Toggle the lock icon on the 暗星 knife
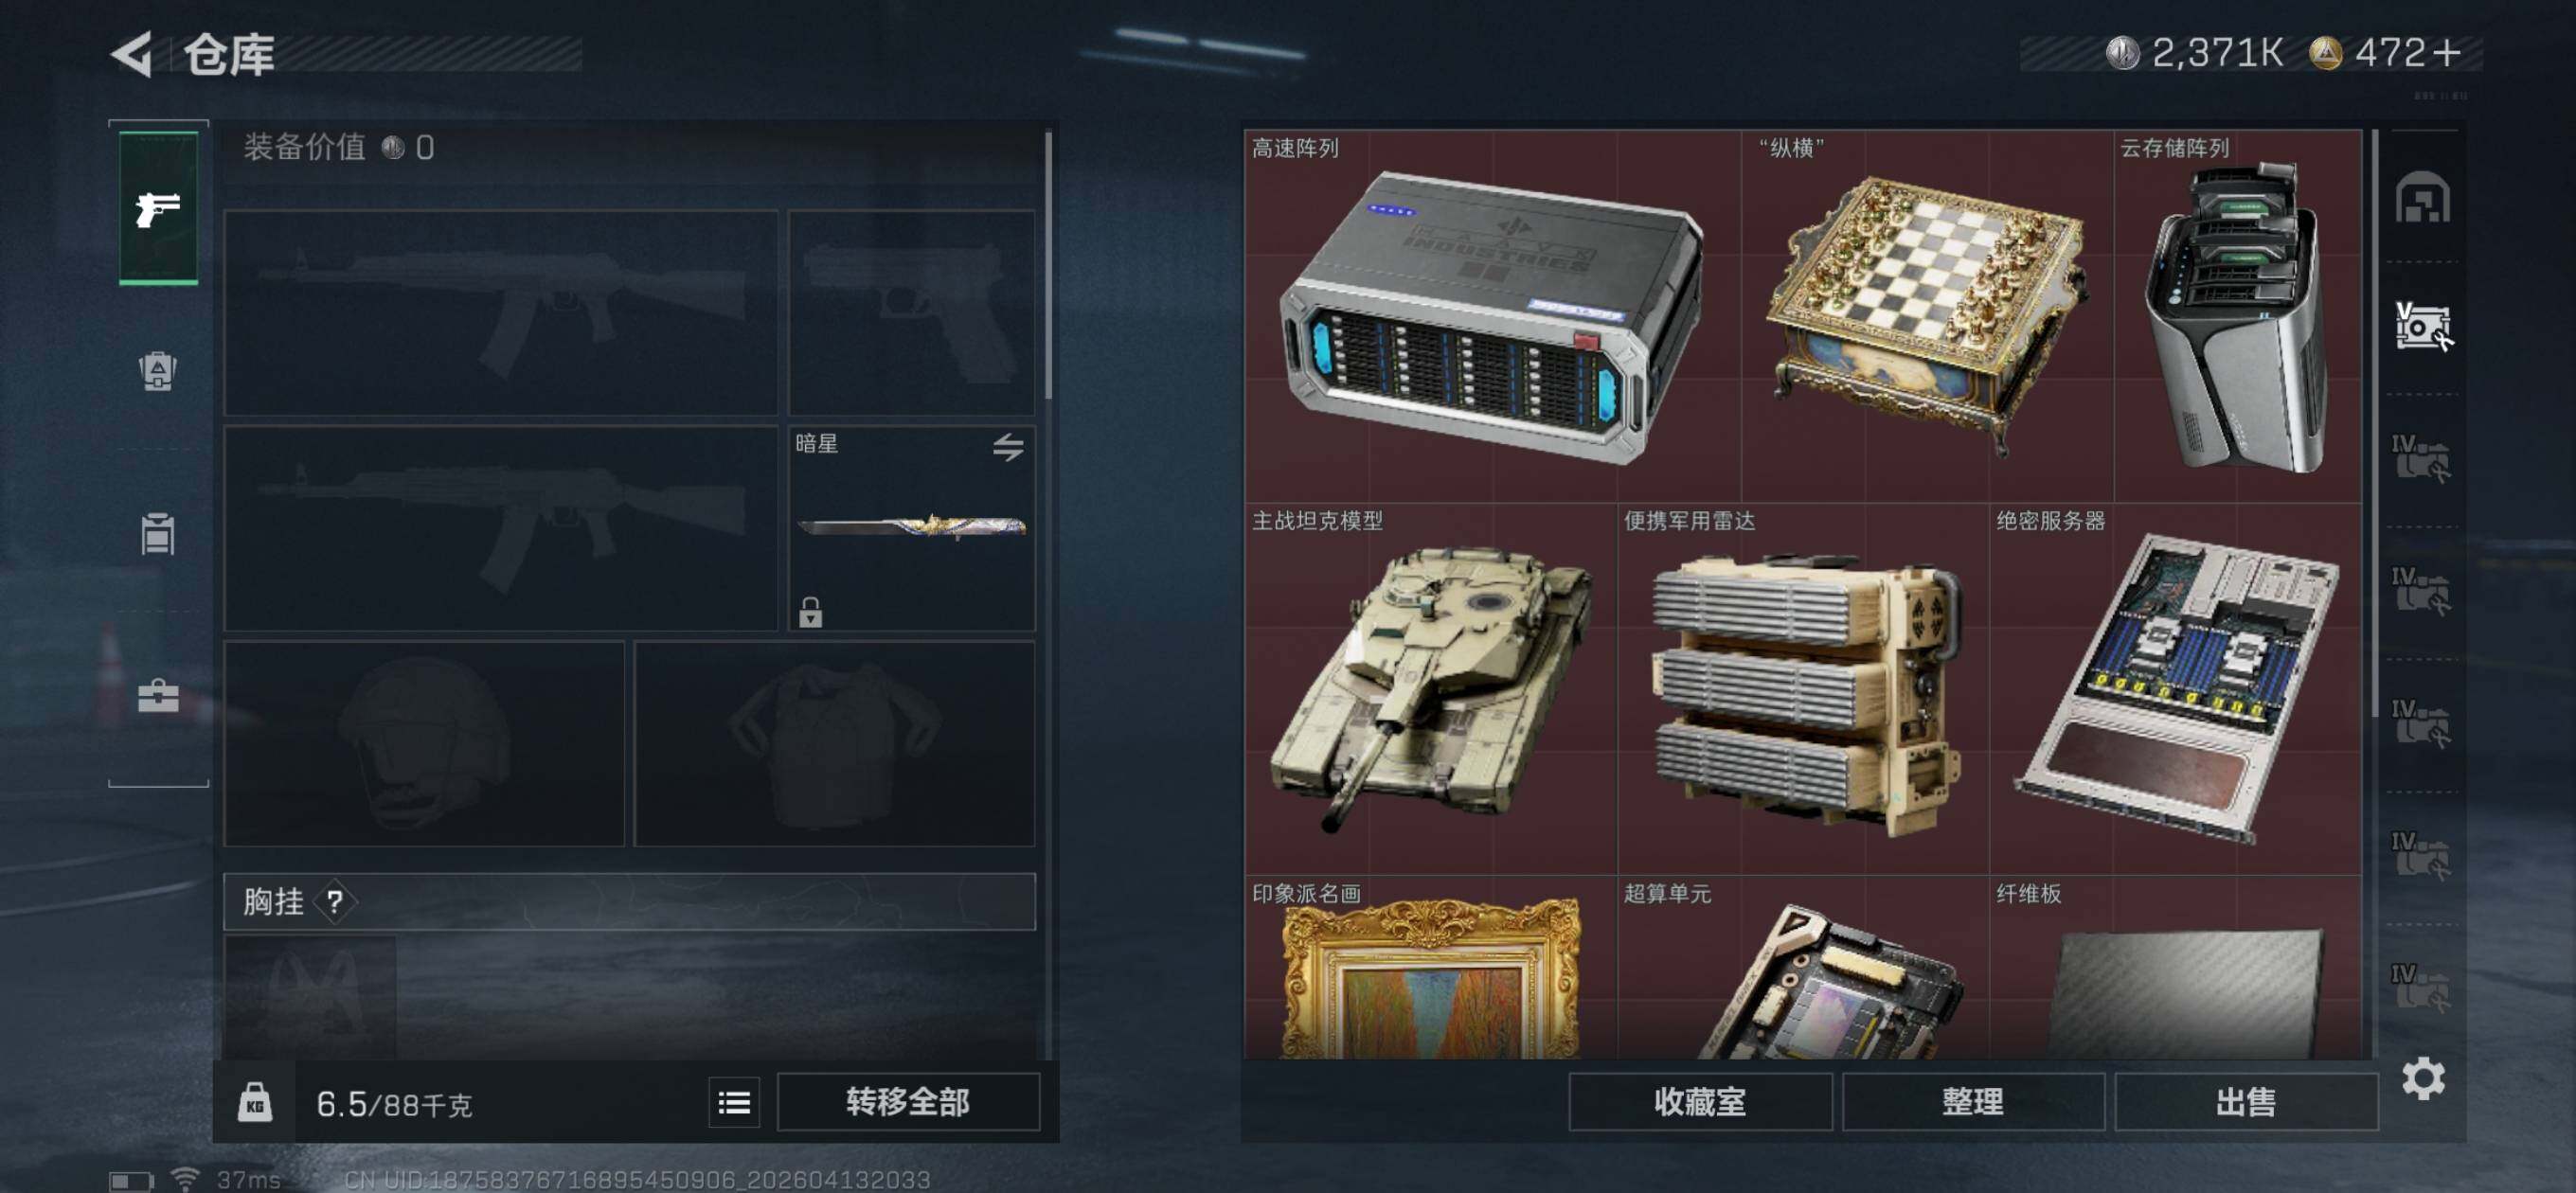2576x1193 pixels. tap(810, 612)
